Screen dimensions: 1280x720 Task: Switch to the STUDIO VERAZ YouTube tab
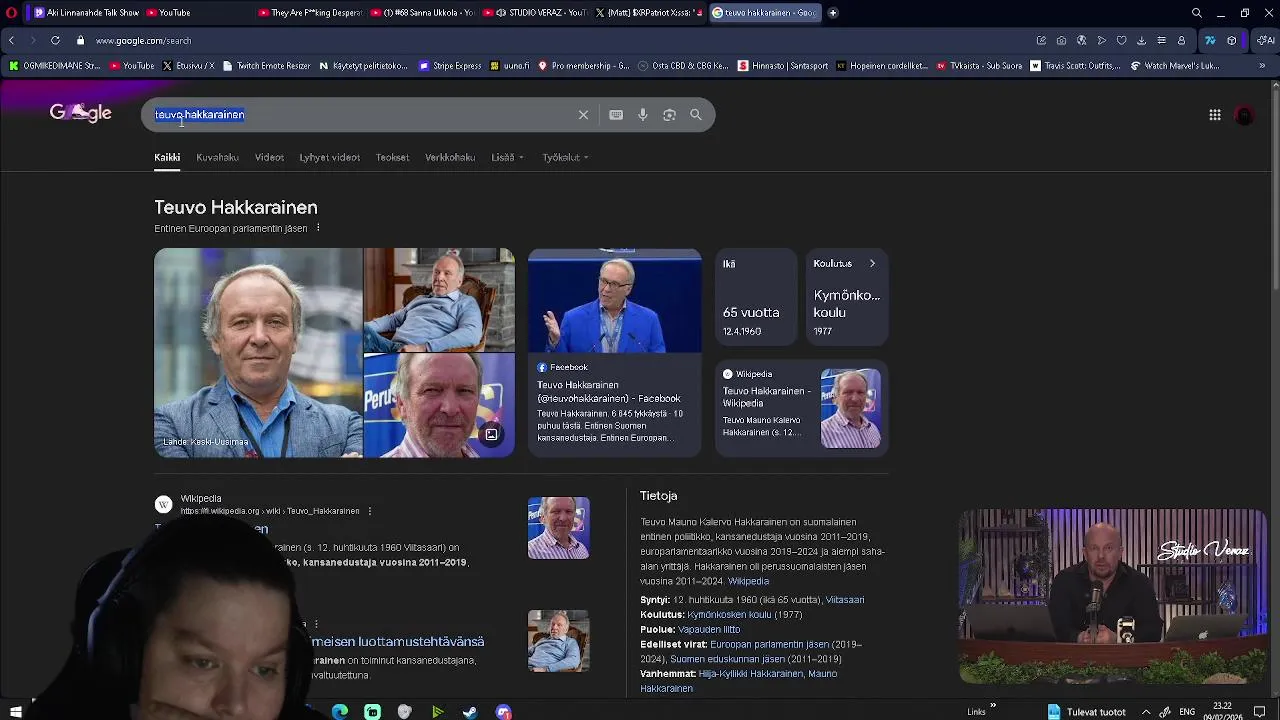coord(533,13)
